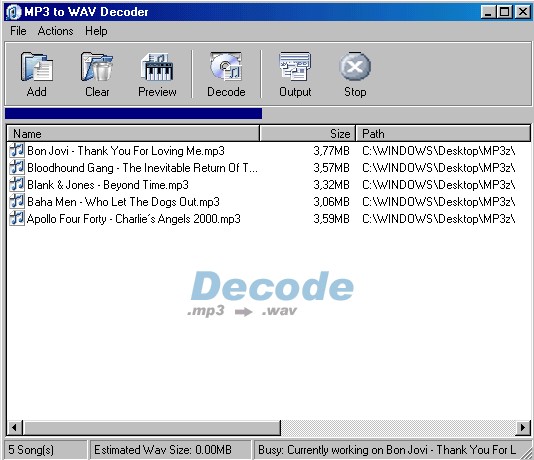This screenshot has width=534, height=460.
Task: Open the Output settings icon
Action: [295, 67]
